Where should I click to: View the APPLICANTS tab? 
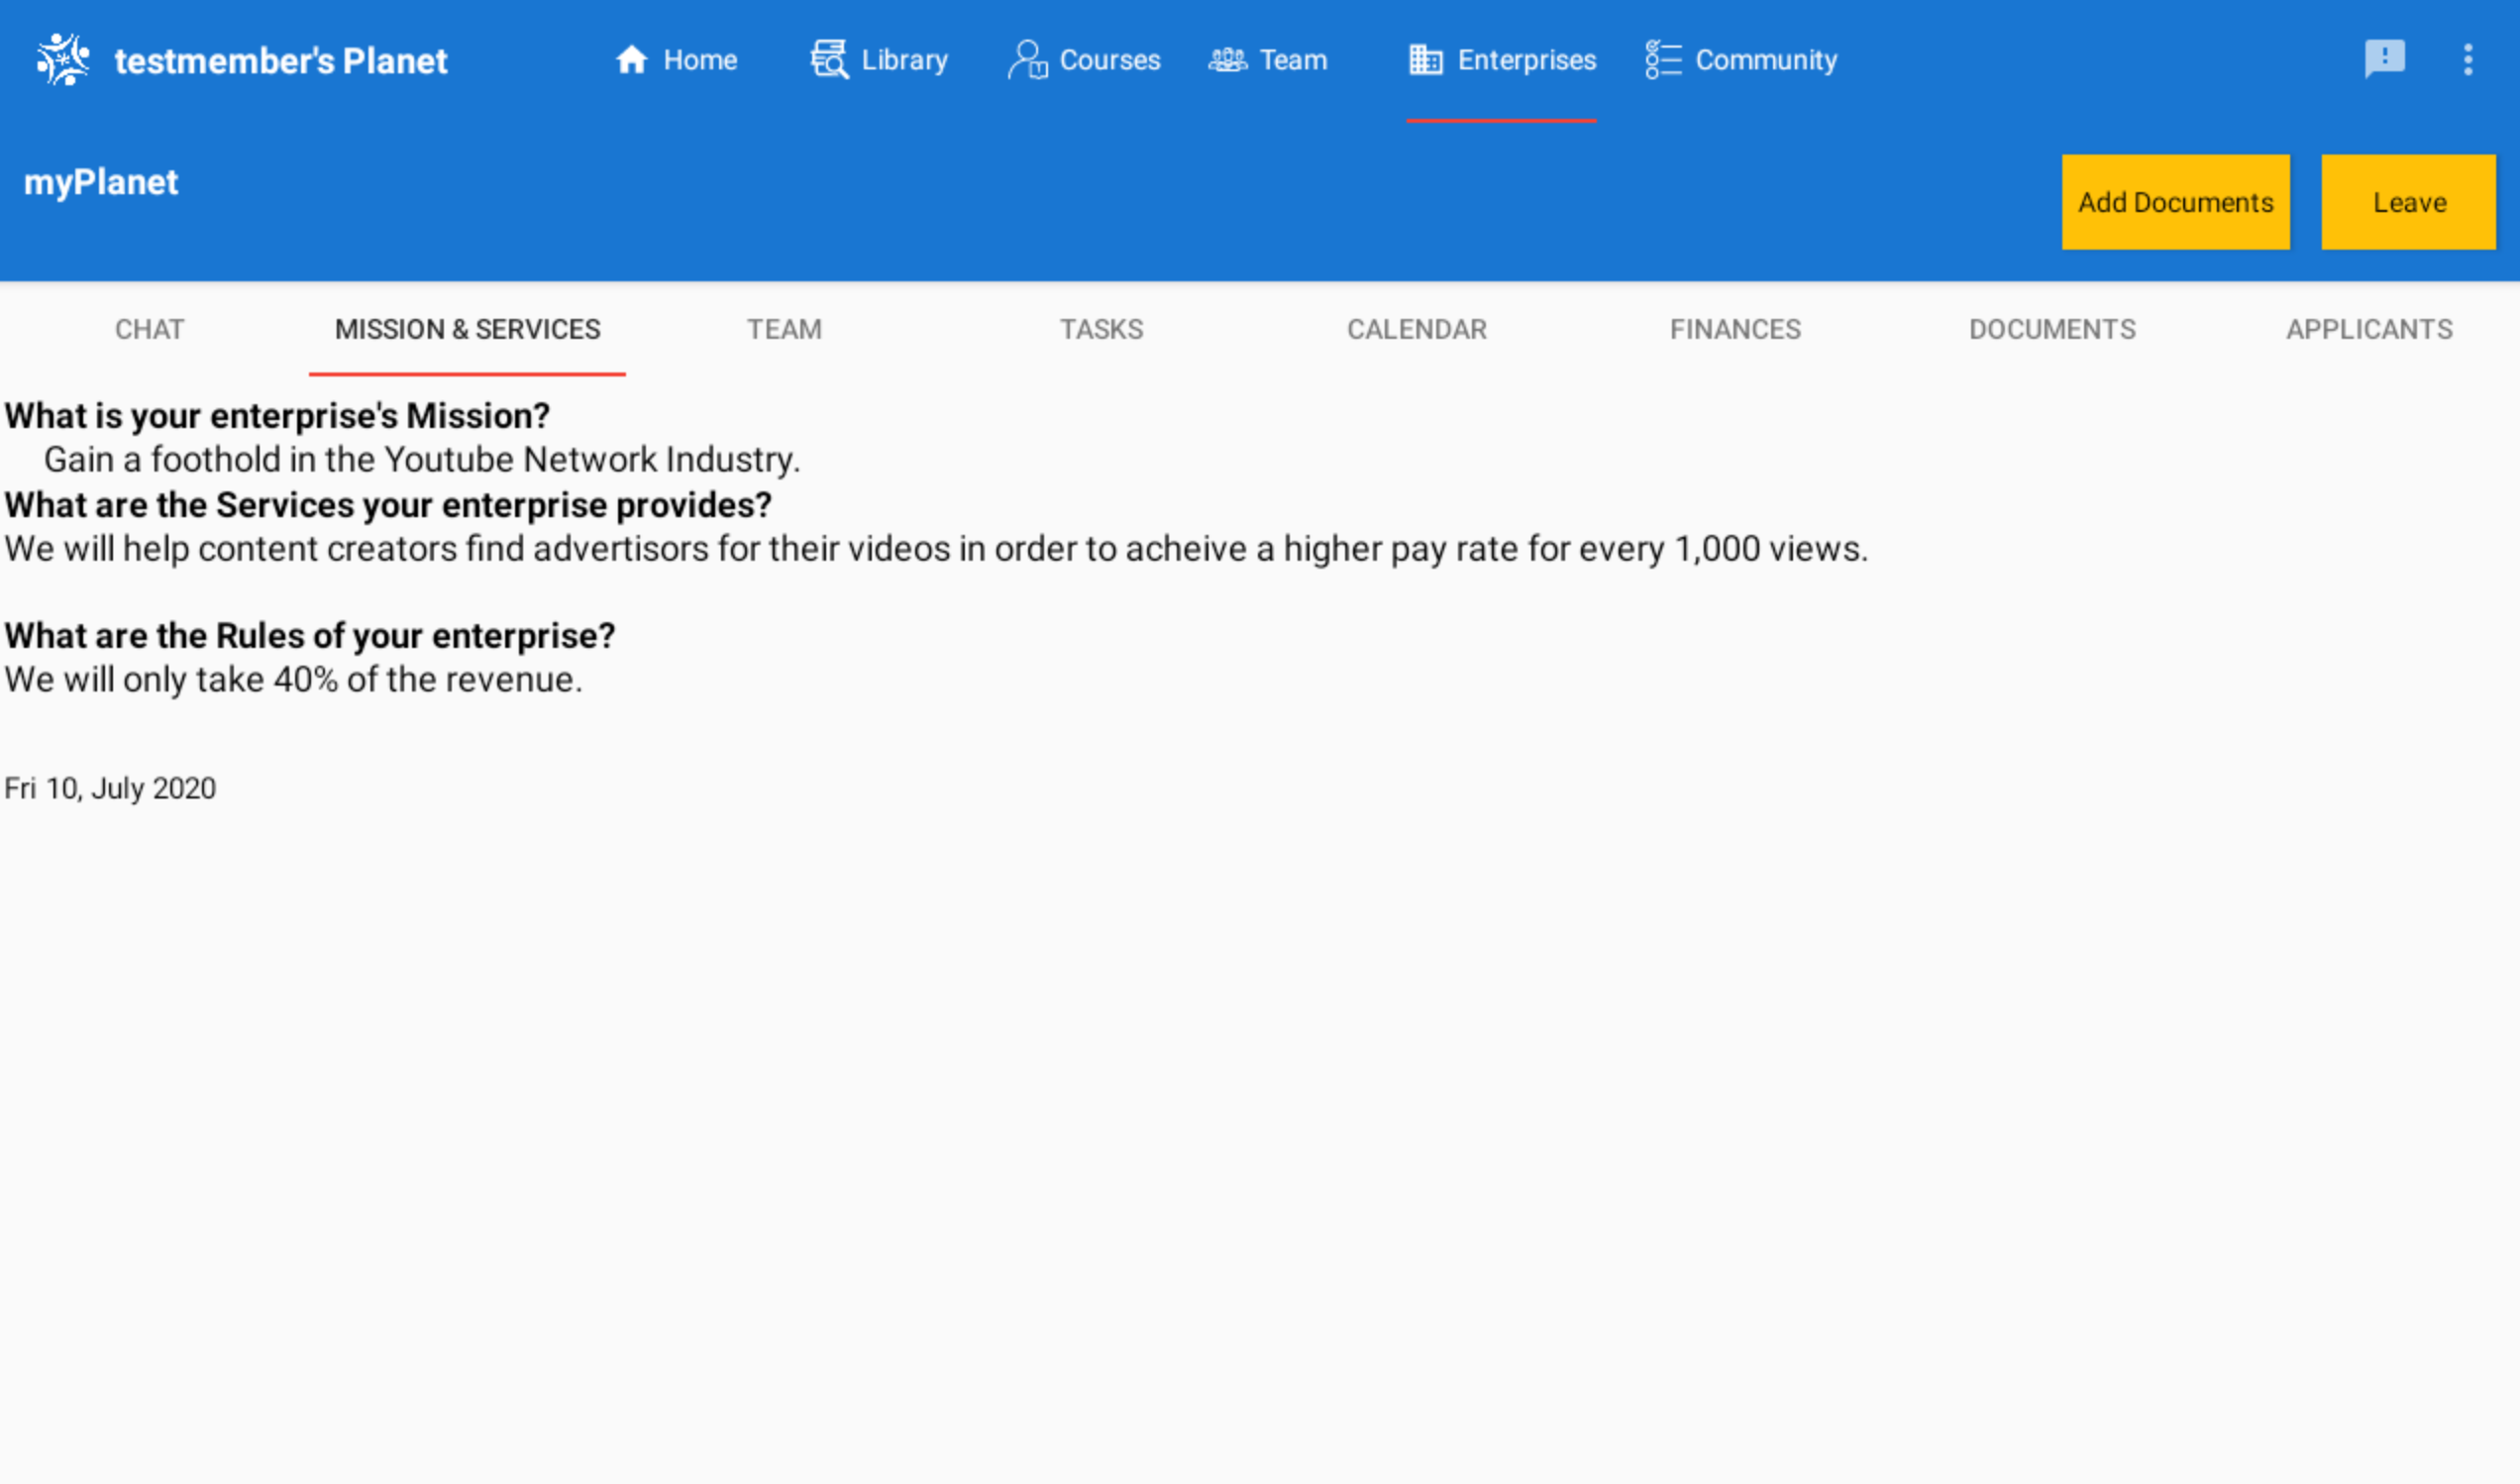2369,329
